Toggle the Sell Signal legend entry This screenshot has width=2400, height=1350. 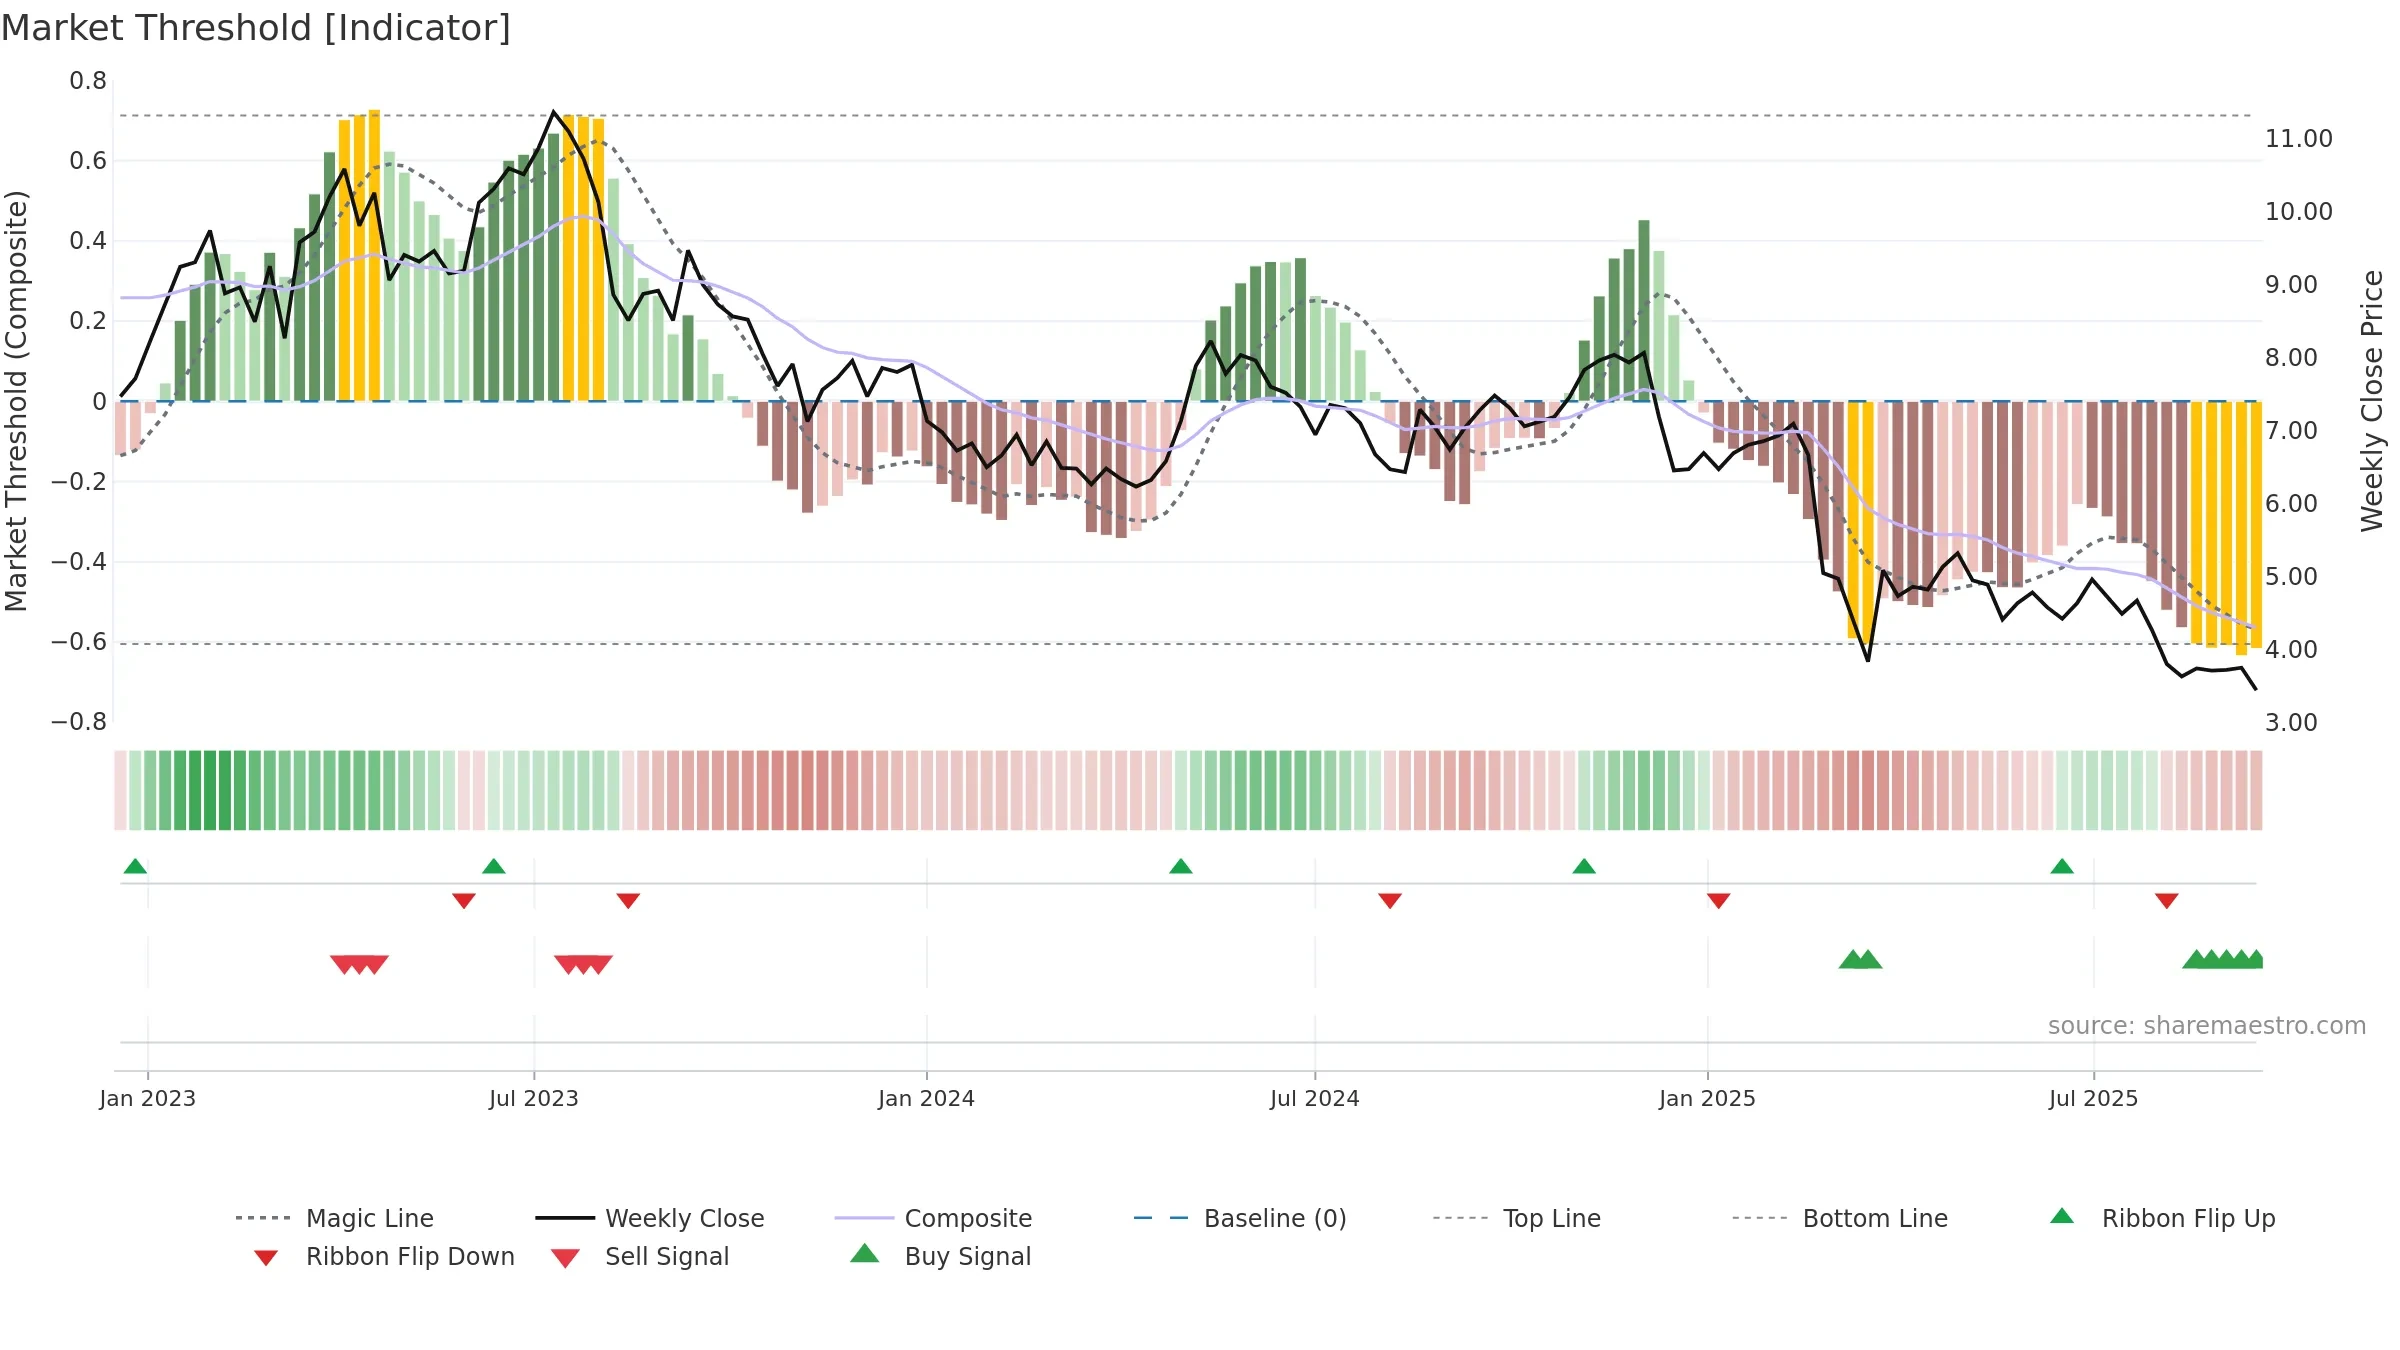(x=640, y=1256)
